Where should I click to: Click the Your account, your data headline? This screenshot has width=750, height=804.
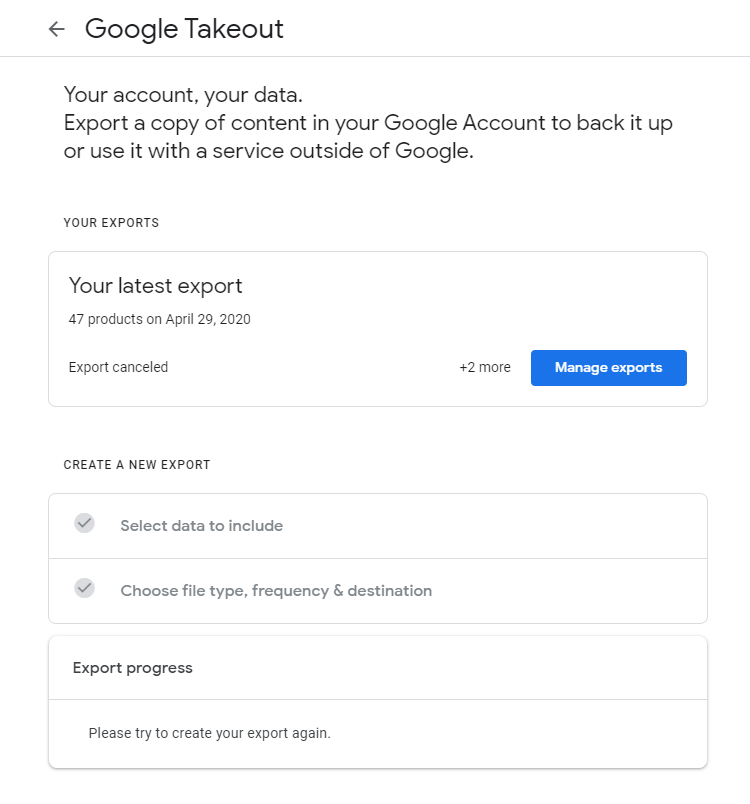tap(183, 96)
